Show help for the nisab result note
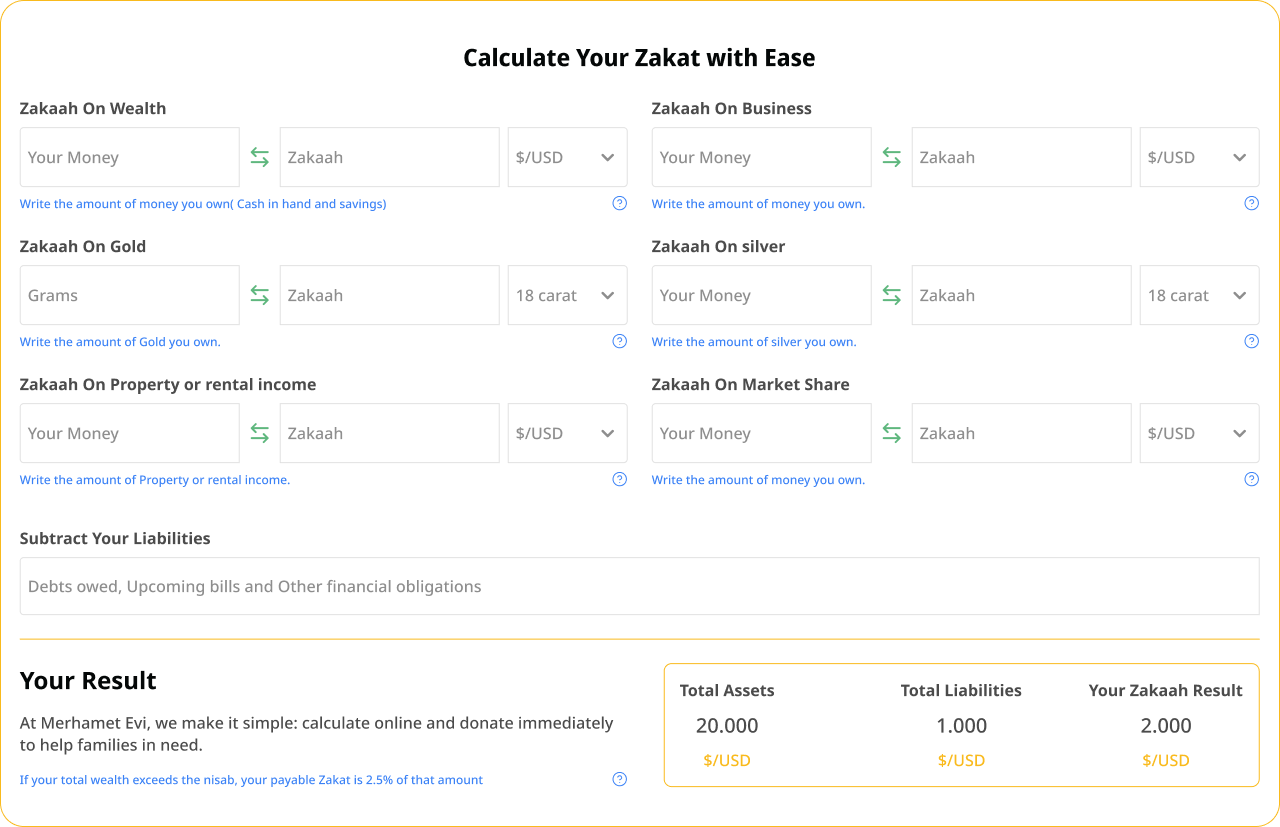The height and width of the screenshot is (827, 1280). coord(620,779)
